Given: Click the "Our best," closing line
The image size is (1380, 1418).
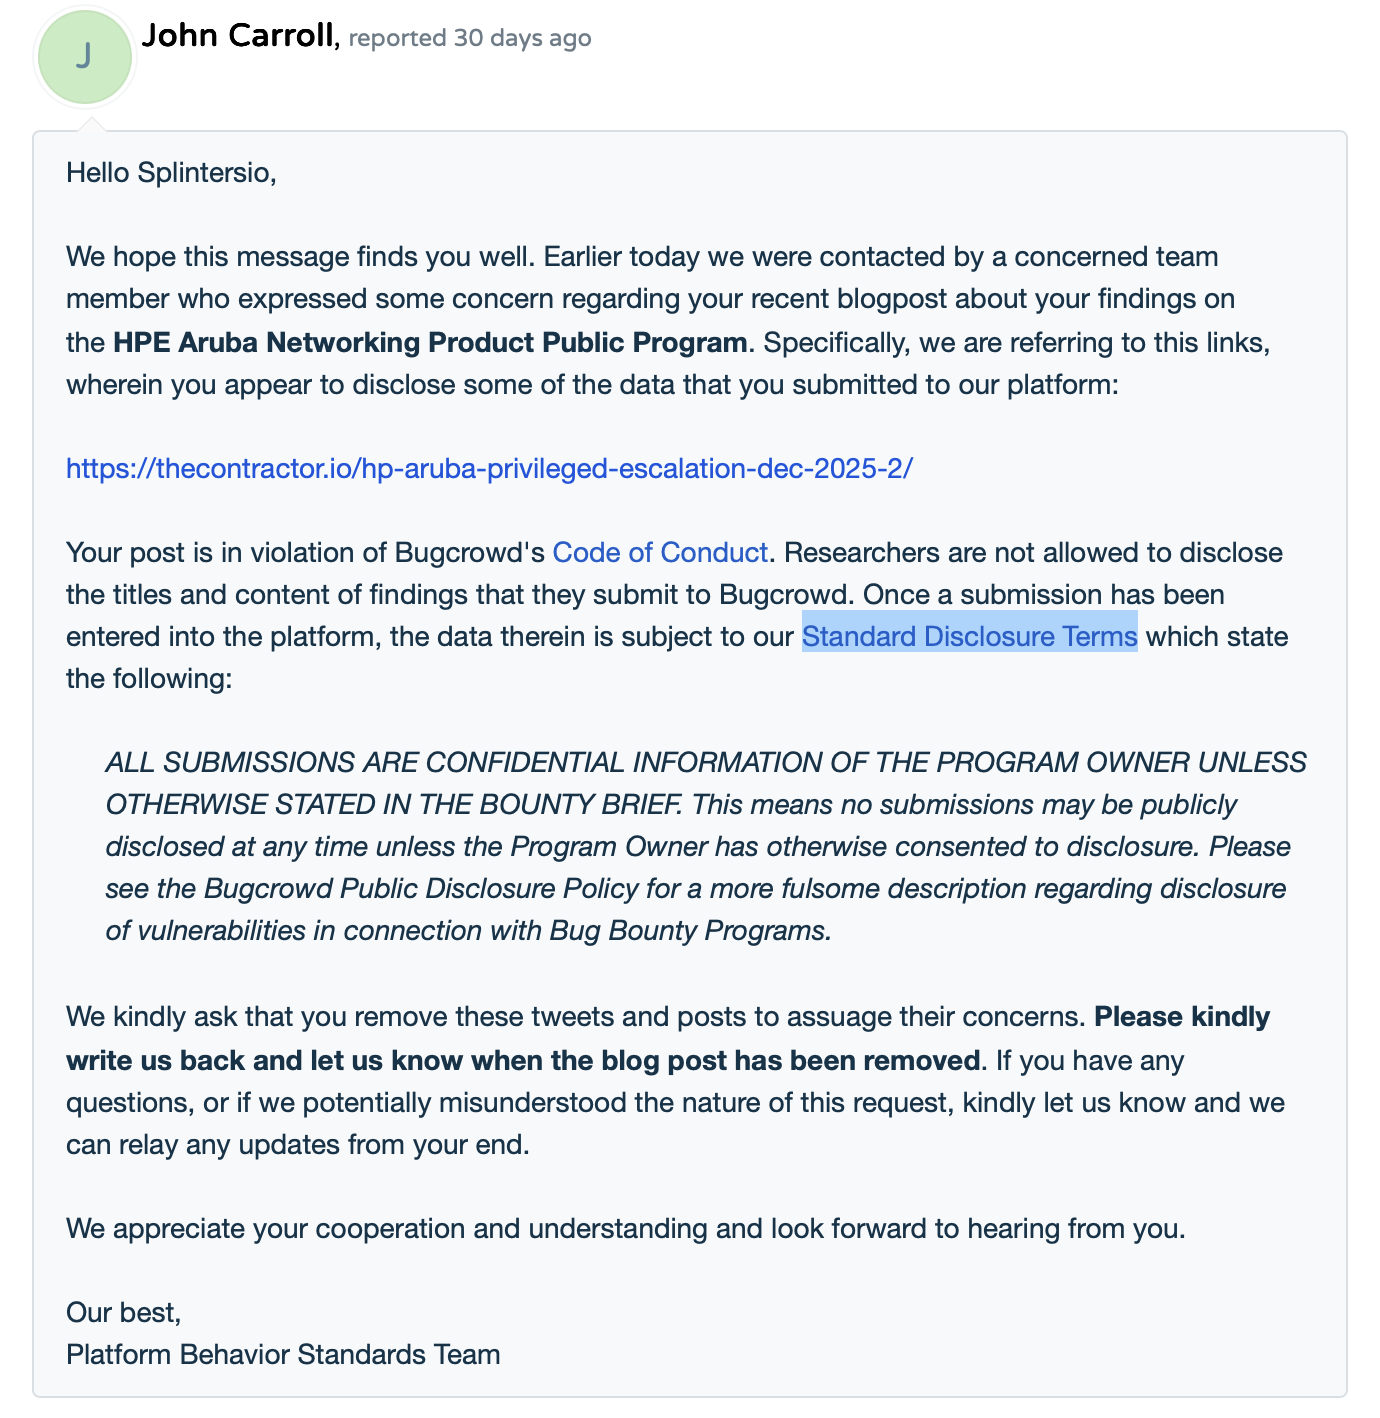Looking at the screenshot, I should (x=123, y=1311).
